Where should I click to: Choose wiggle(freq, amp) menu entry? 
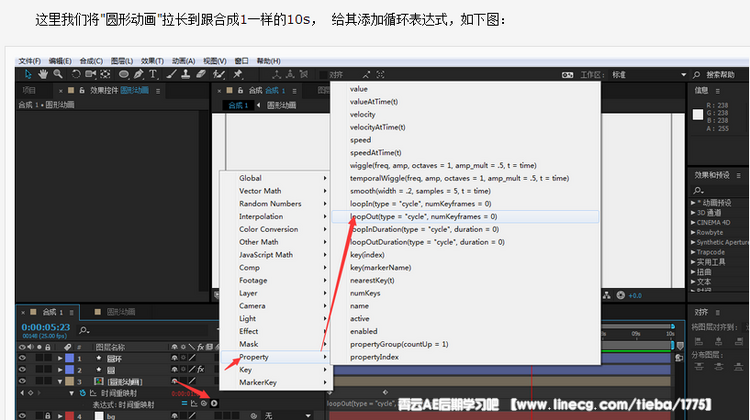[465, 166]
